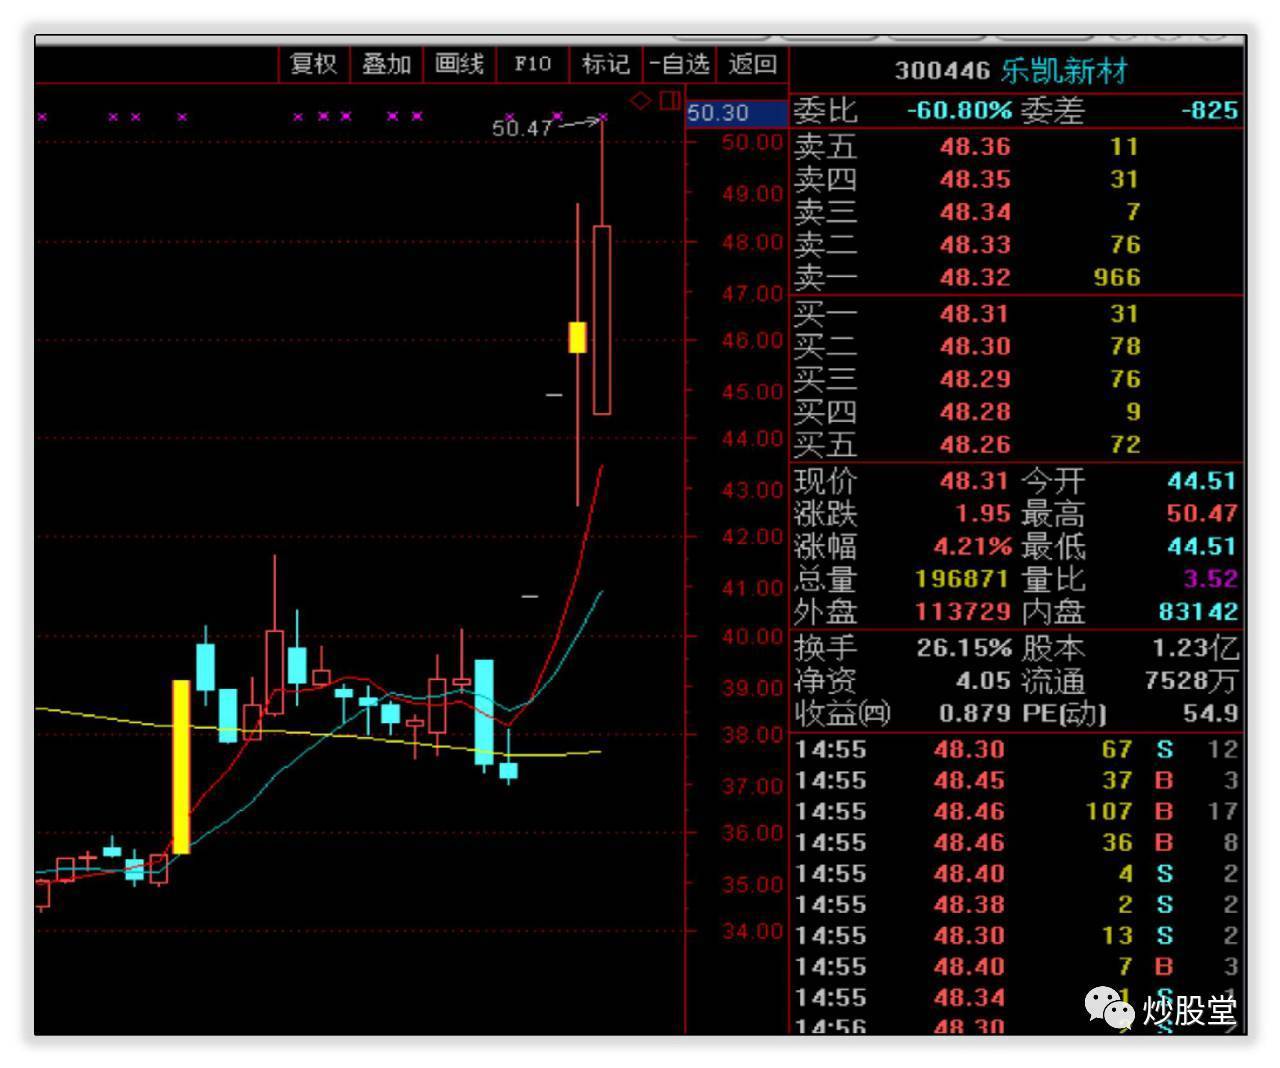
Task: Click PE(动) value 54.9
Action: click(x=1210, y=713)
